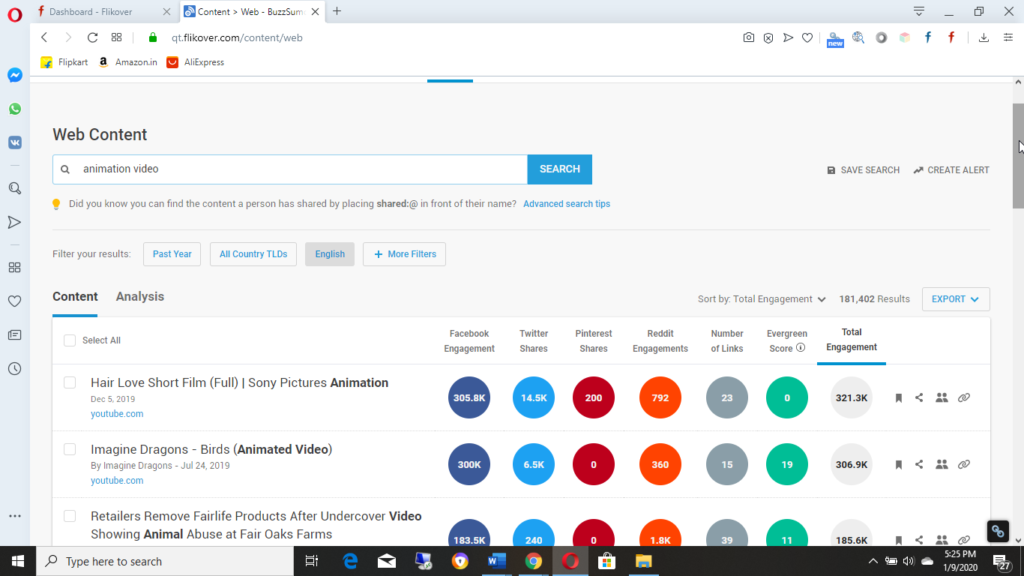Check the Select All checkbox
The image size is (1024, 576).
70,340
